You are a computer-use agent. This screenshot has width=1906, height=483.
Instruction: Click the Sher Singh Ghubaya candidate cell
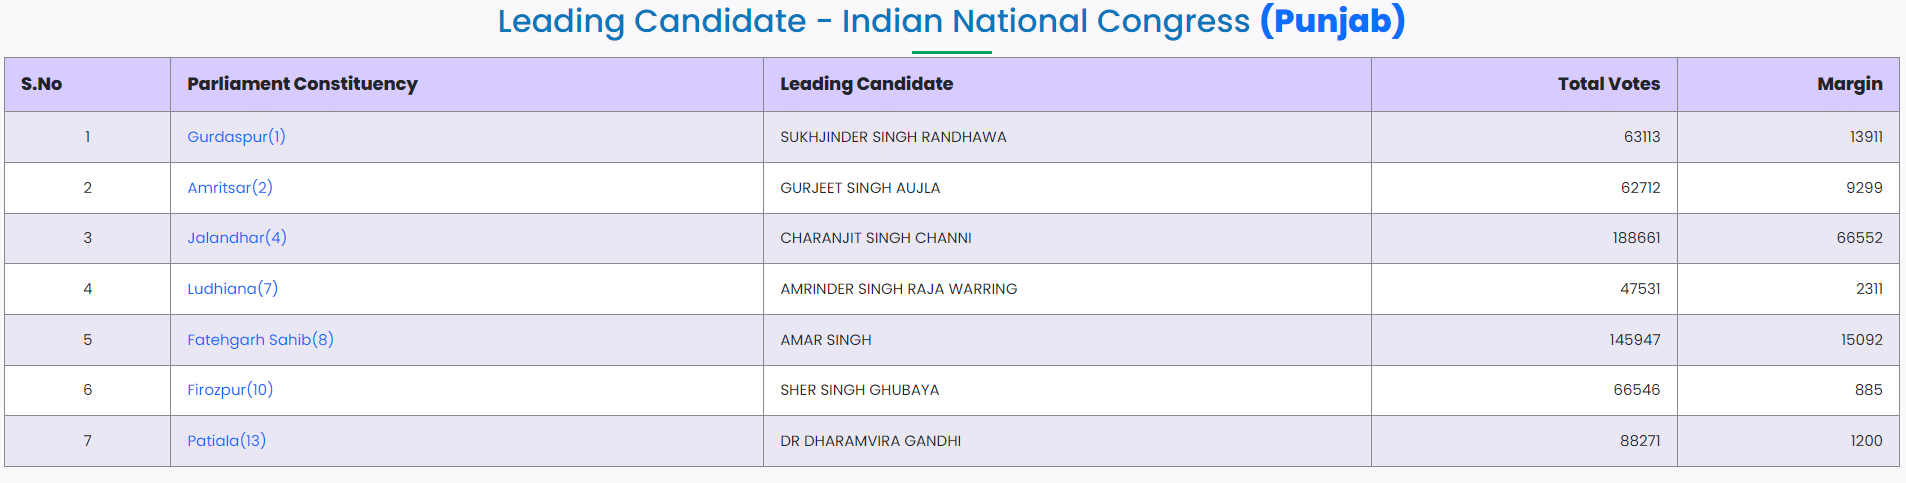coord(859,390)
